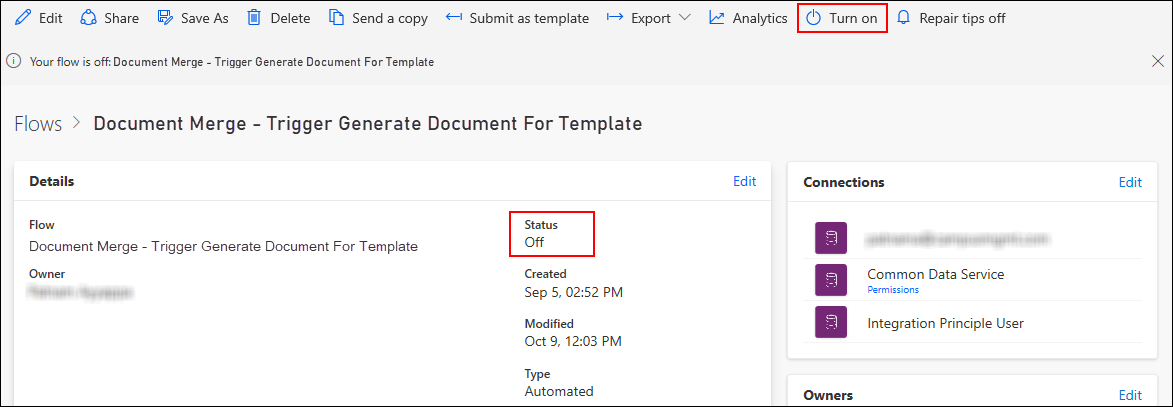The width and height of the screenshot is (1173, 407).
Task: Click the Edit pencil icon in toolbar
Action: point(22,18)
